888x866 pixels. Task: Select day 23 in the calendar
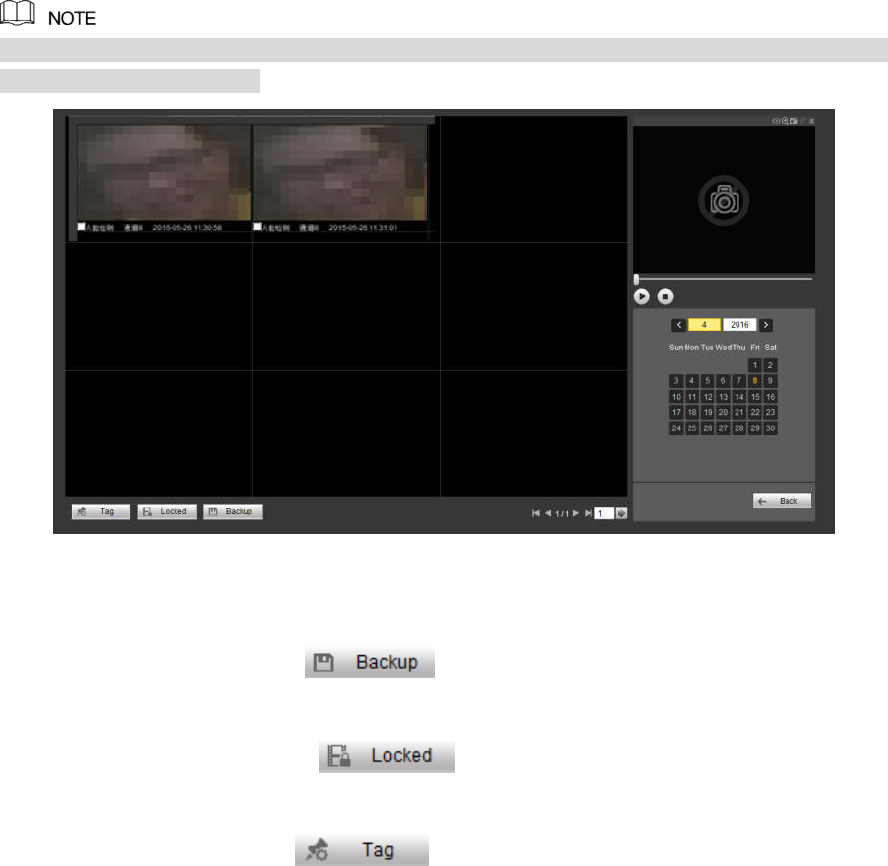770,412
